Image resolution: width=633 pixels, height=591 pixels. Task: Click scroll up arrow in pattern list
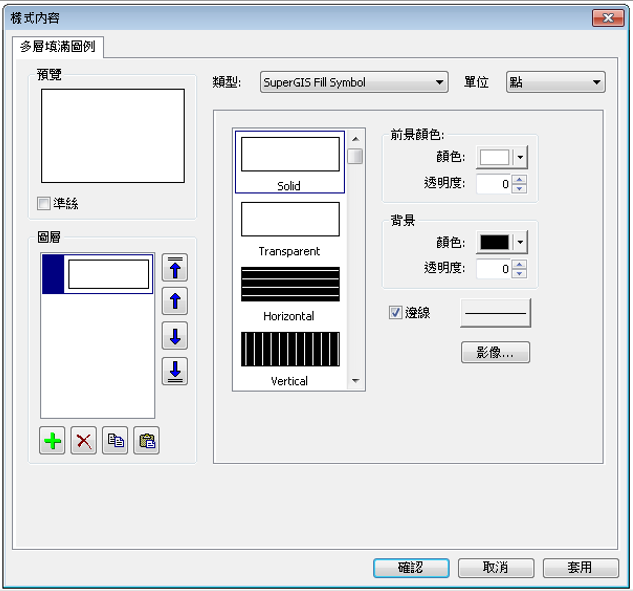coord(355,139)
